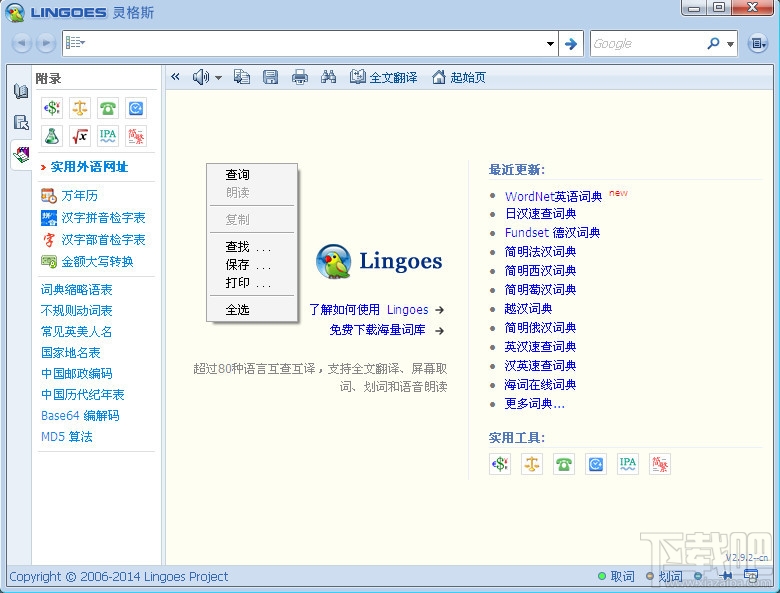Choose 查找 ... from the context menu
Screen dimensions: 780x593
point(252,247)
